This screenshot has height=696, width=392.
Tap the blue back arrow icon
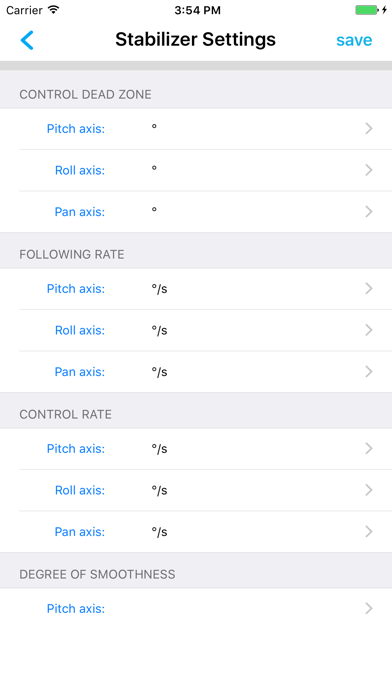tap(27, 40)
